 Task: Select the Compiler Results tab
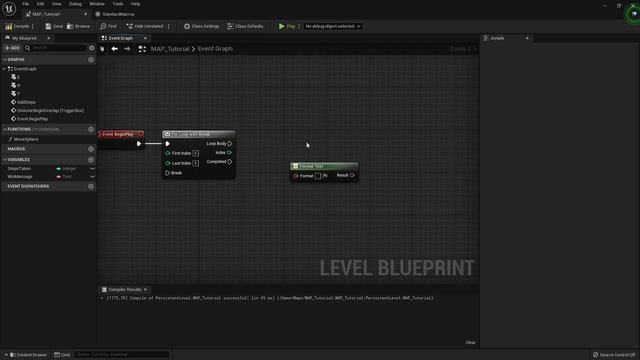pyautogui.click(x=125, y=289)
